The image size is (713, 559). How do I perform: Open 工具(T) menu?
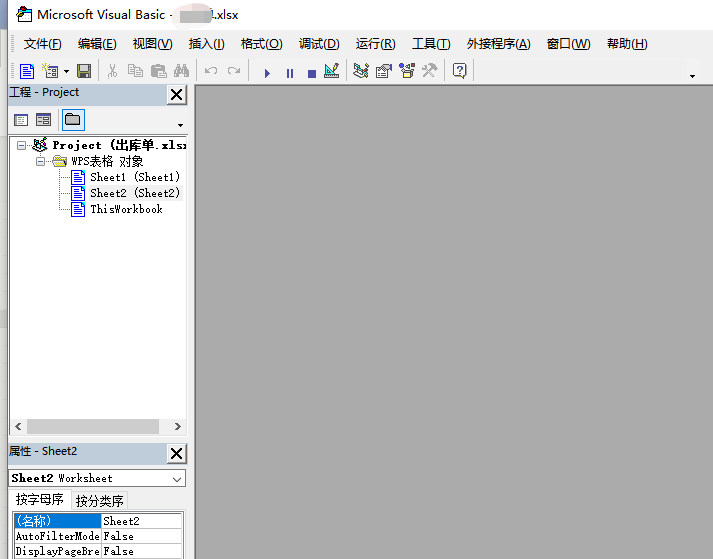pos(431,44)
